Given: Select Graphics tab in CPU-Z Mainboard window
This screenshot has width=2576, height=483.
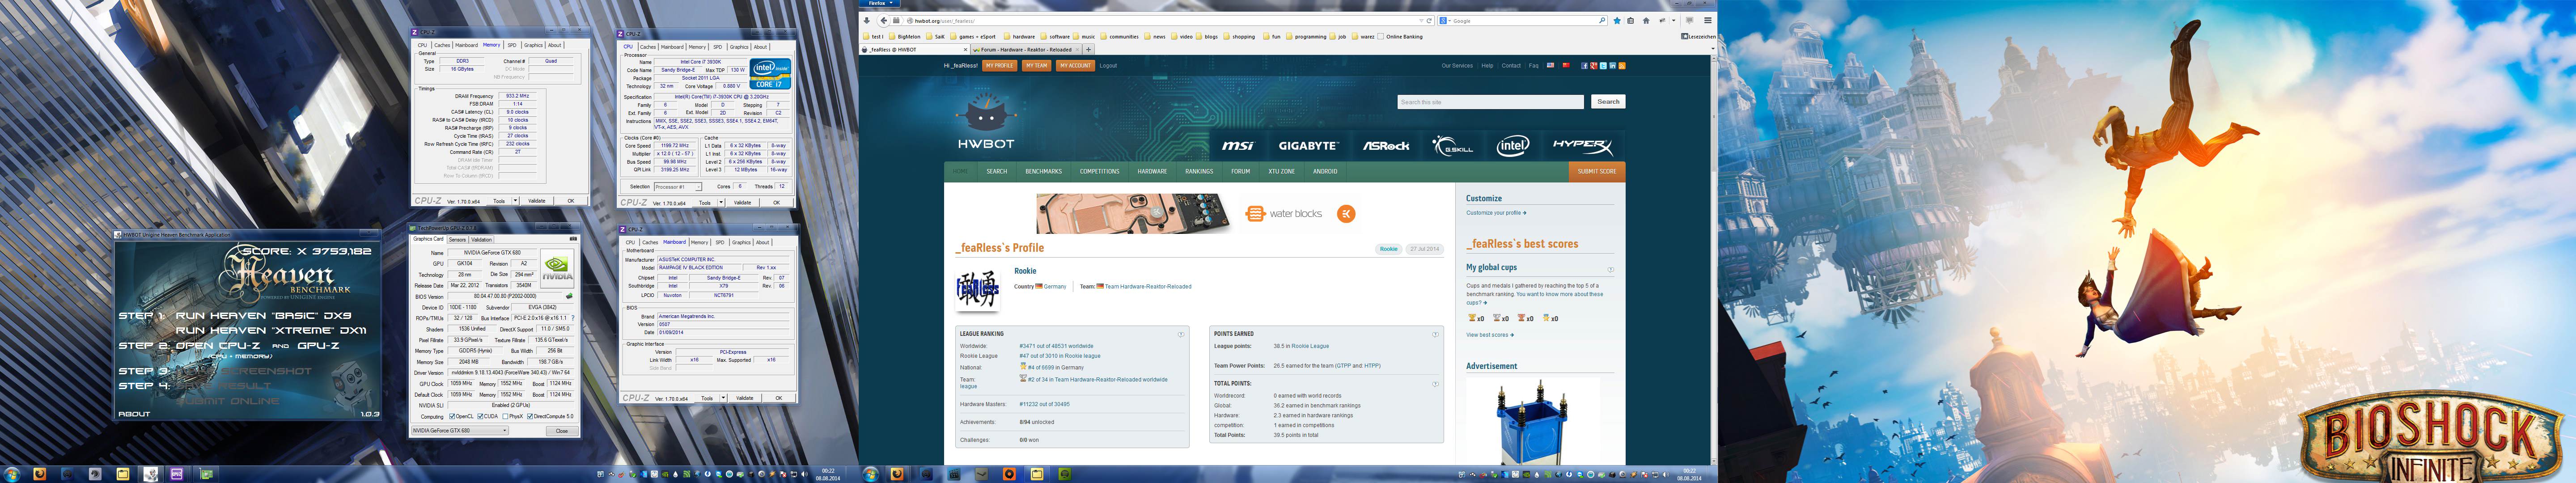Looking at the screenshot, I should pyautogui.click(x=741, y=242).
